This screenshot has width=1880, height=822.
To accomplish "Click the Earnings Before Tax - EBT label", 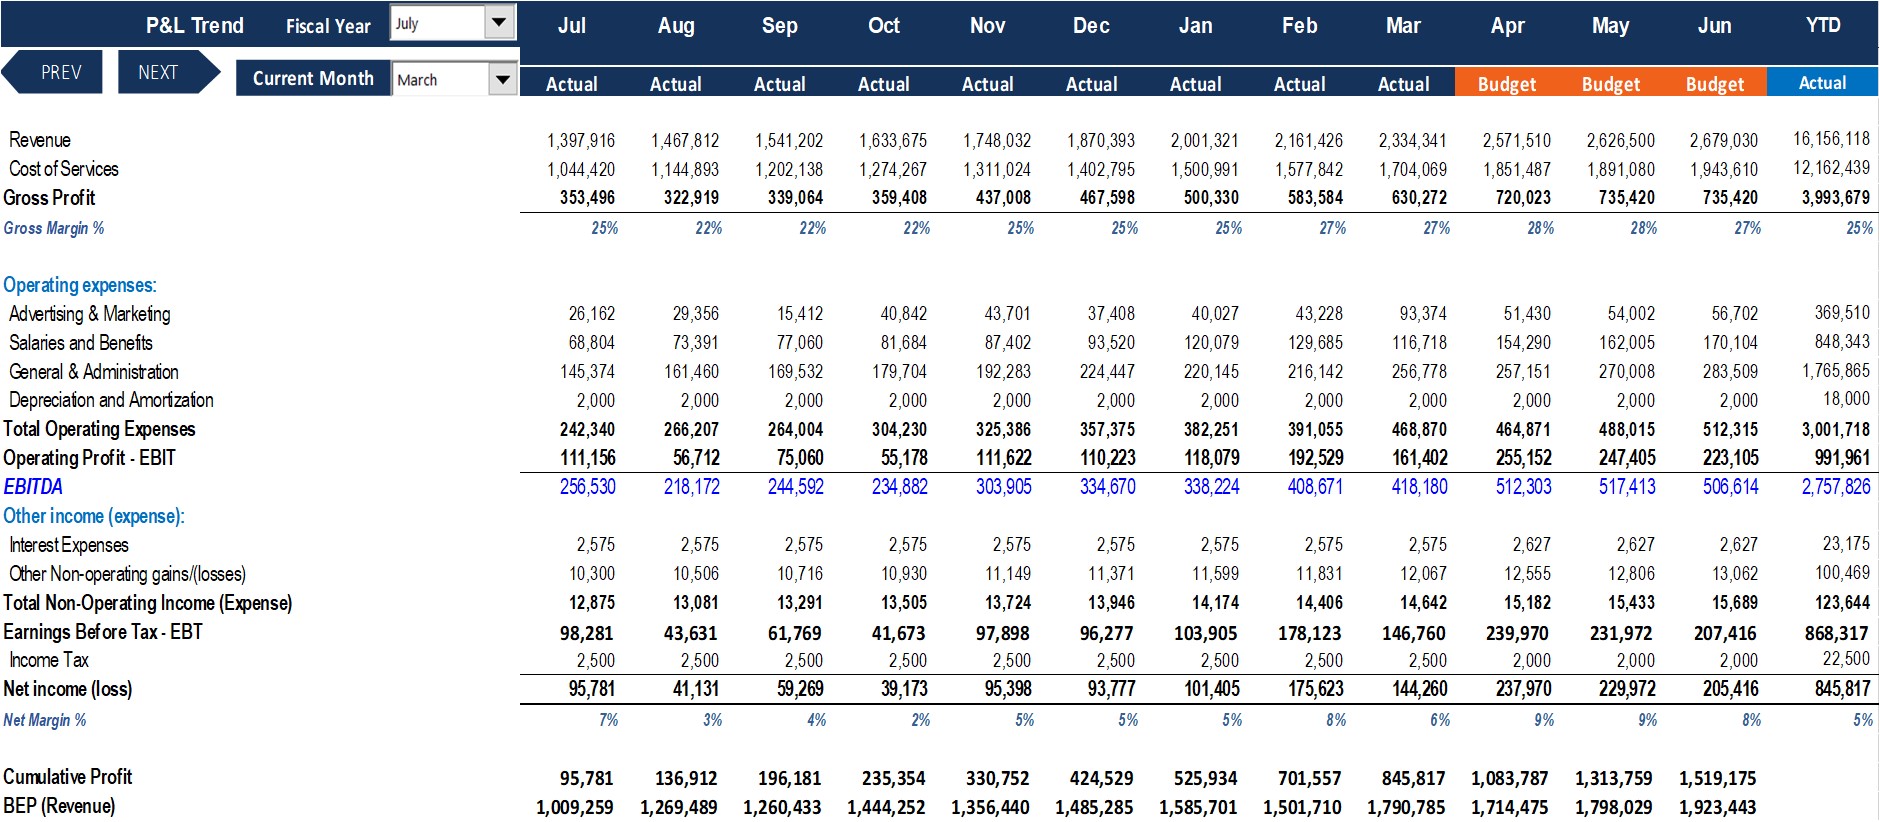I will click(103, 632).
